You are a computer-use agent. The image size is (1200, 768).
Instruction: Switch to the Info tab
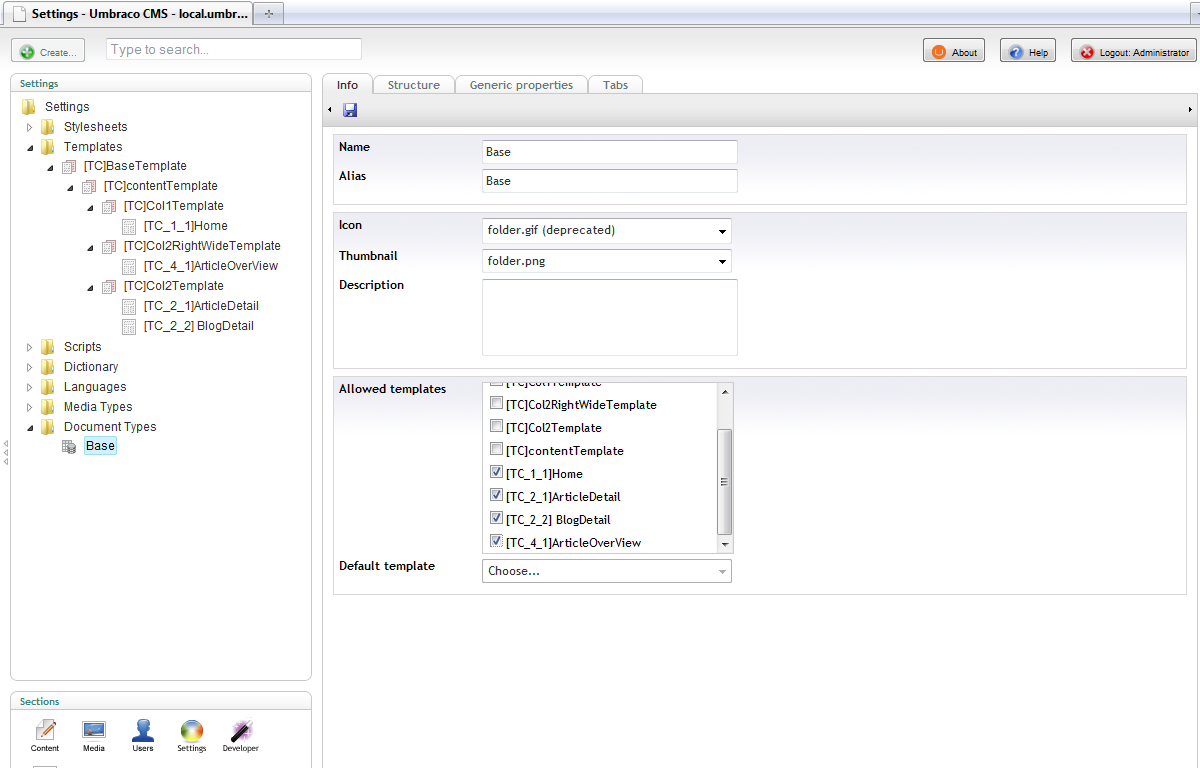(347, 85)
